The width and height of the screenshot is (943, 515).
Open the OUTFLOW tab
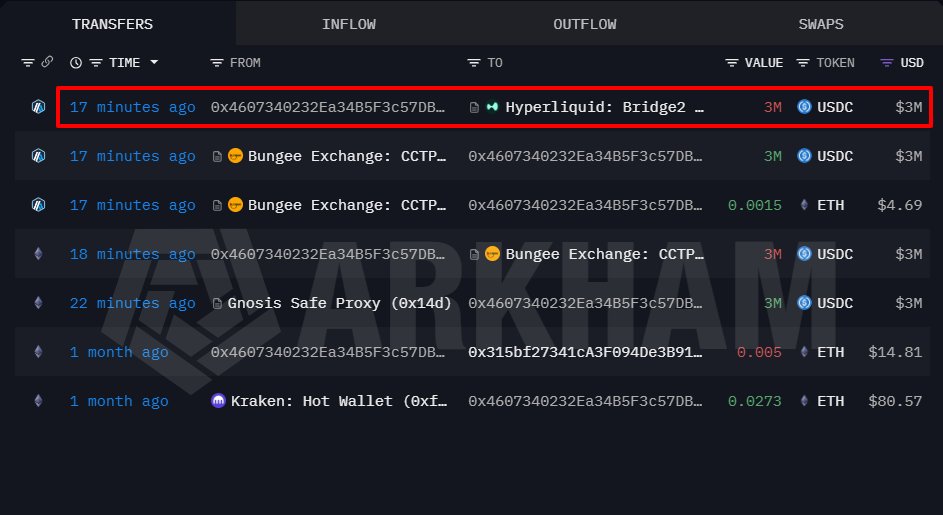coord(585,24)
